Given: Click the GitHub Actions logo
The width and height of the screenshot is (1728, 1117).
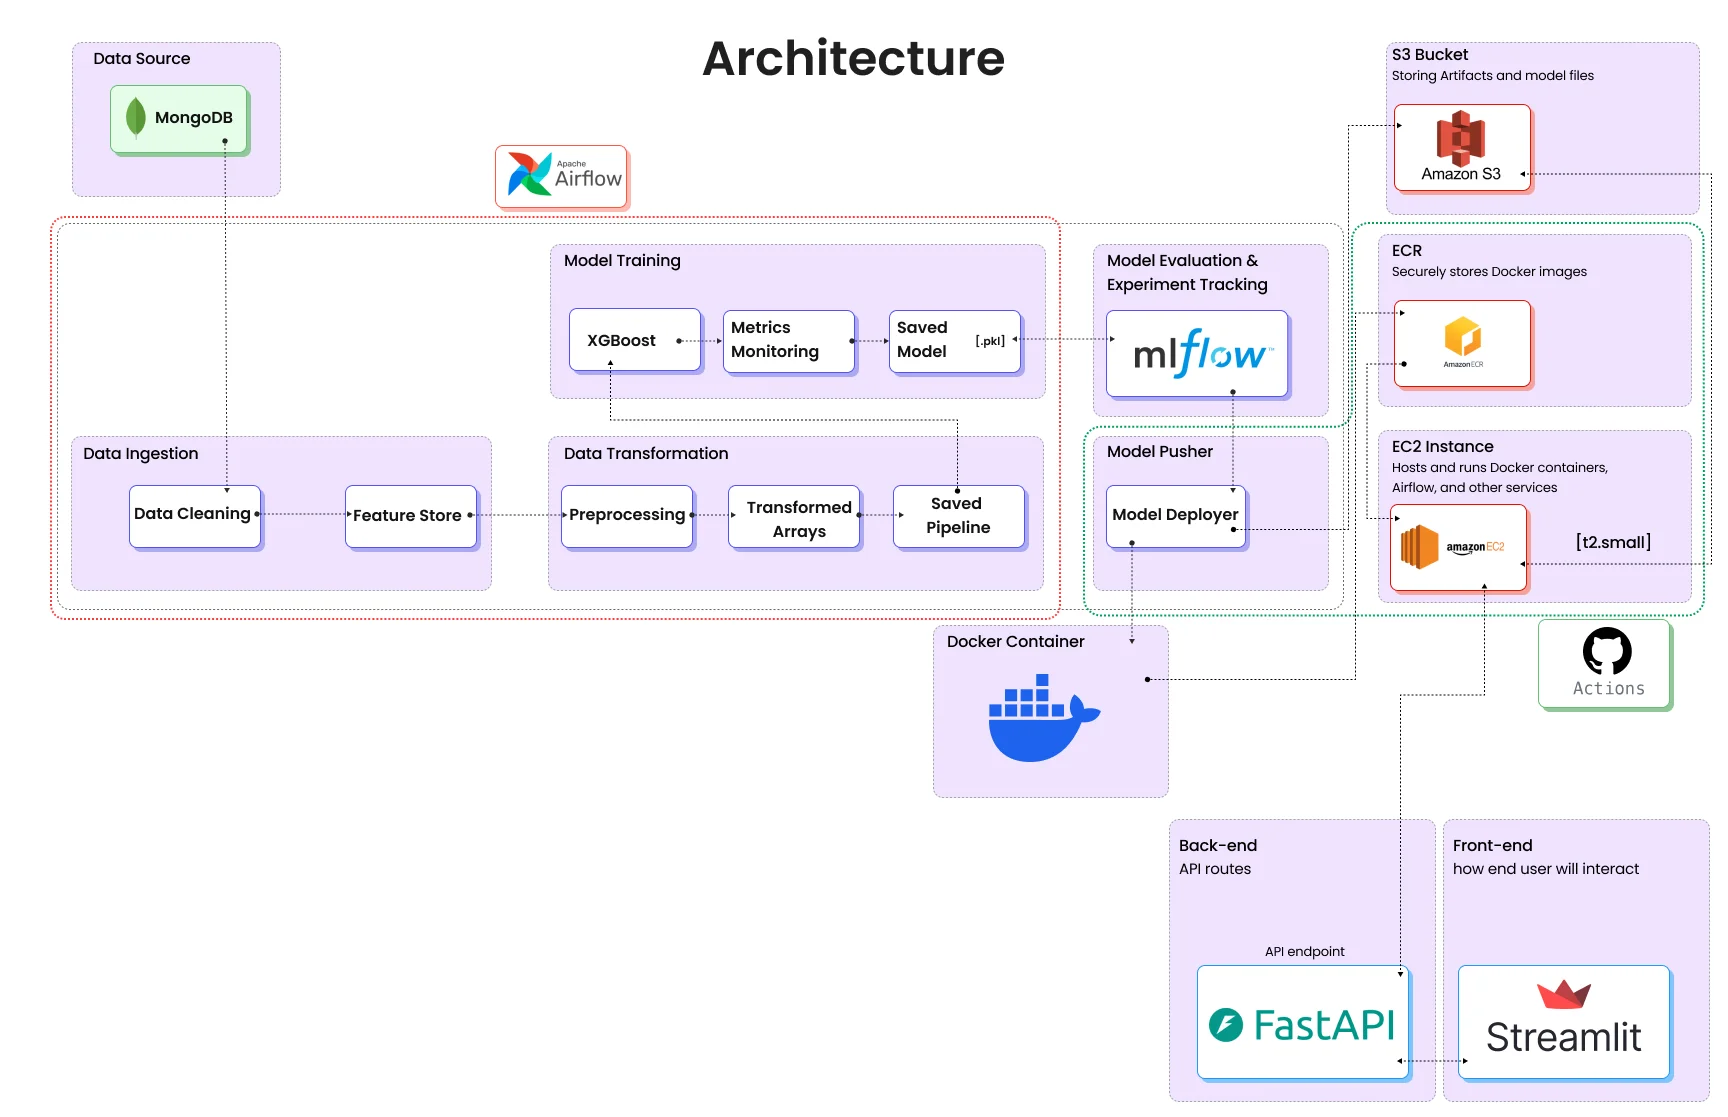Looking at the screenshot, I should pyautogui.click(x=1606, y=663).
